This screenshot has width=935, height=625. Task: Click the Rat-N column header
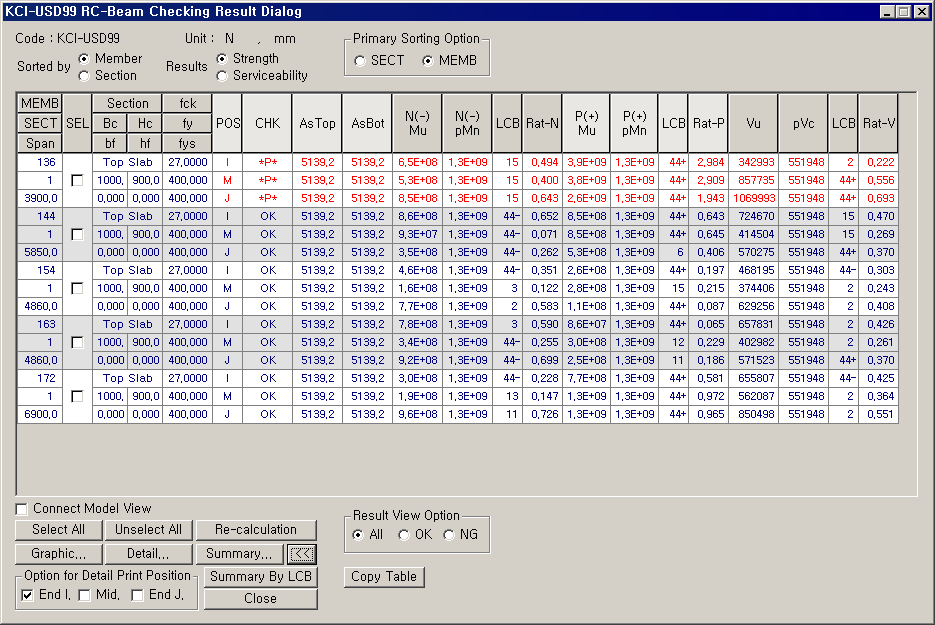542,123
